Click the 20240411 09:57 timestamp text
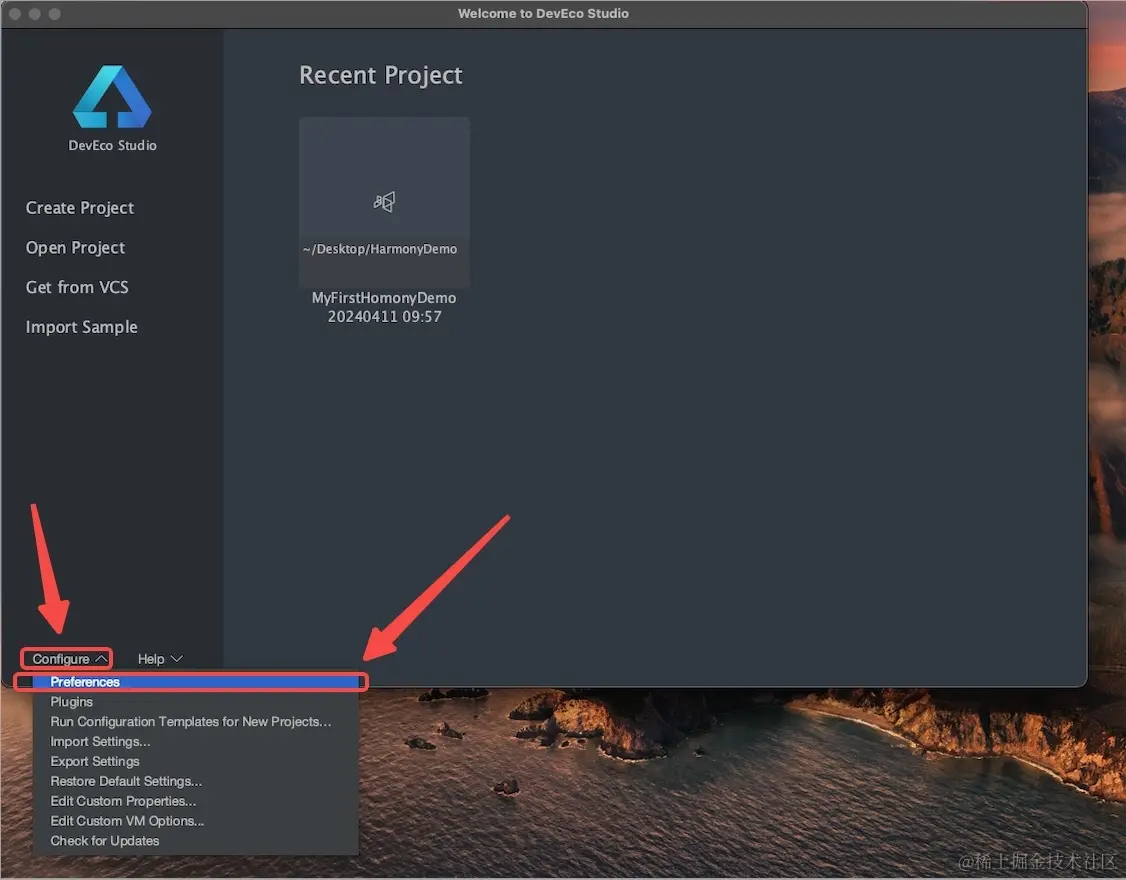 384,317
